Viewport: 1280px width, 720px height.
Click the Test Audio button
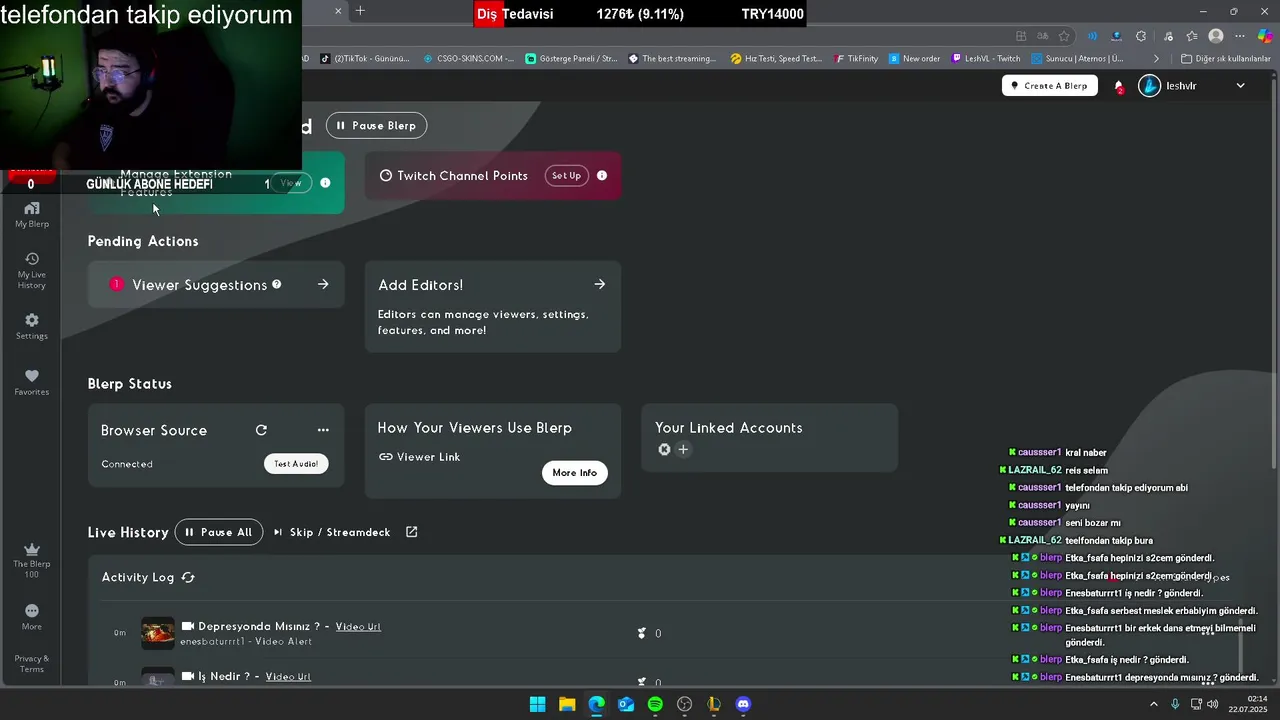(296, 464)
